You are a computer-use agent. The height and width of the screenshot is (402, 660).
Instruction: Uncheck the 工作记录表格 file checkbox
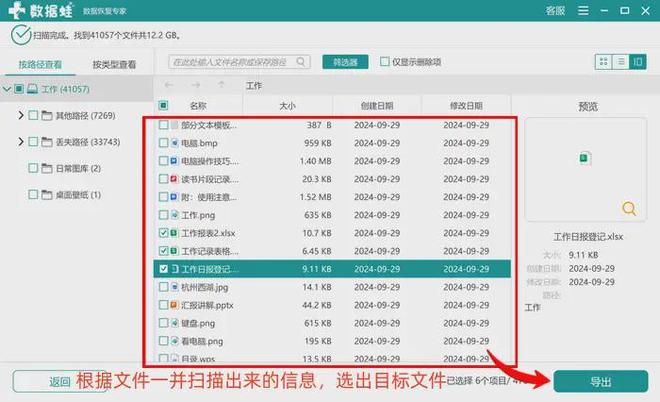click(163, 251)
